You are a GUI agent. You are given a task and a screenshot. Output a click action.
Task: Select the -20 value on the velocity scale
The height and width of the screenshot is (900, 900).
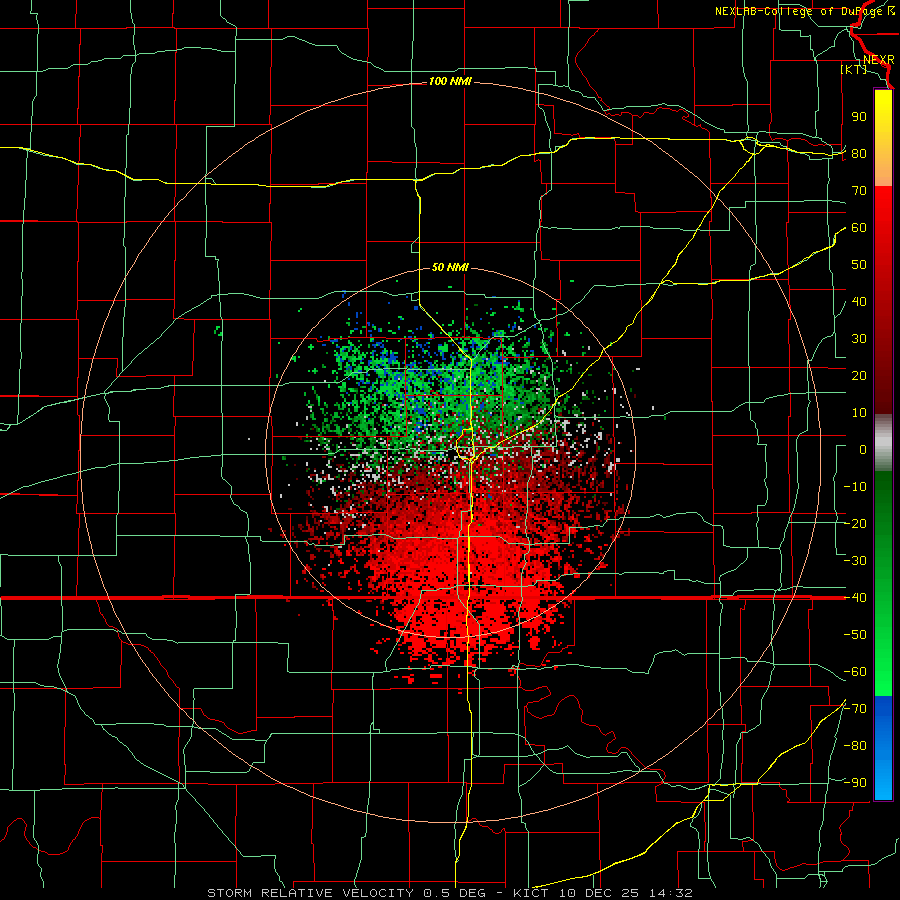click(855, 524)
